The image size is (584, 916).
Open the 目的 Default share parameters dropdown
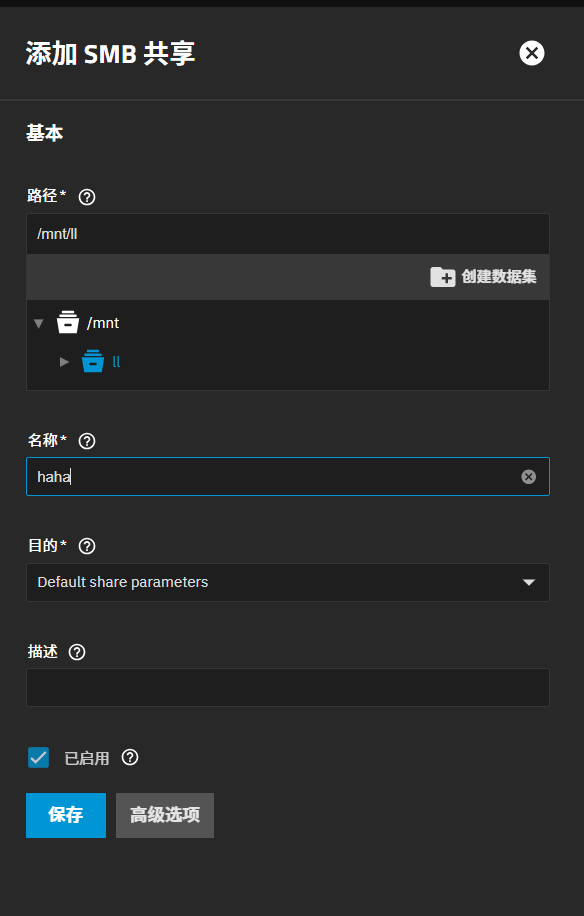tap(288, 582)
